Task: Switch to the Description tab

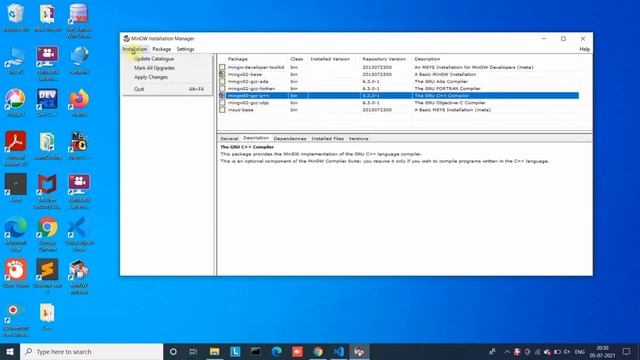Action: (x=256, y=138)
